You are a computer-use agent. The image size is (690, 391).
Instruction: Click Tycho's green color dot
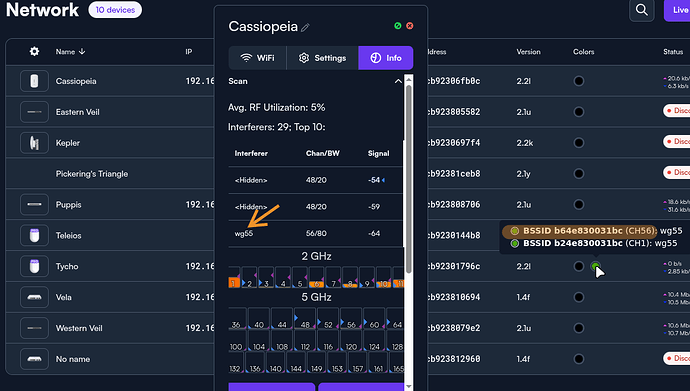pyautogui.click(x=595, y=266)
